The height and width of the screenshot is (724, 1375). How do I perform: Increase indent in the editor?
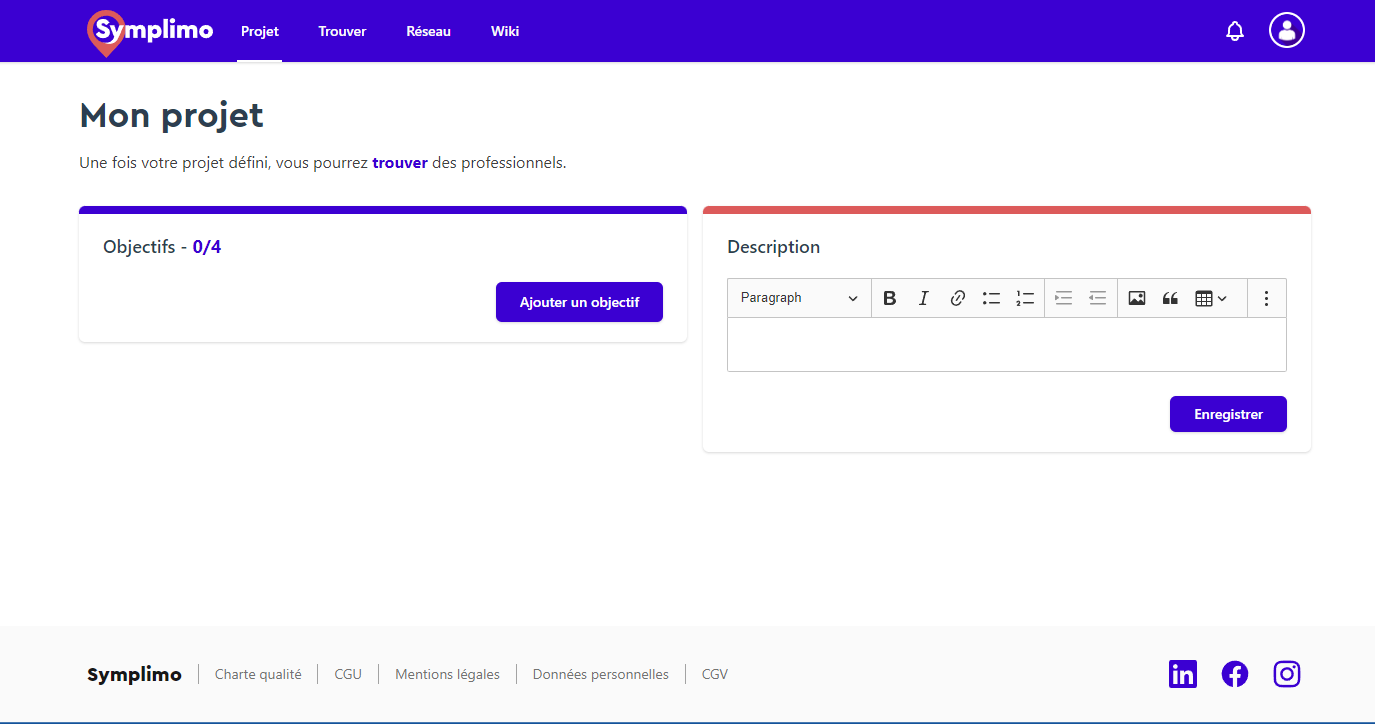click(x=1064, y=298)
